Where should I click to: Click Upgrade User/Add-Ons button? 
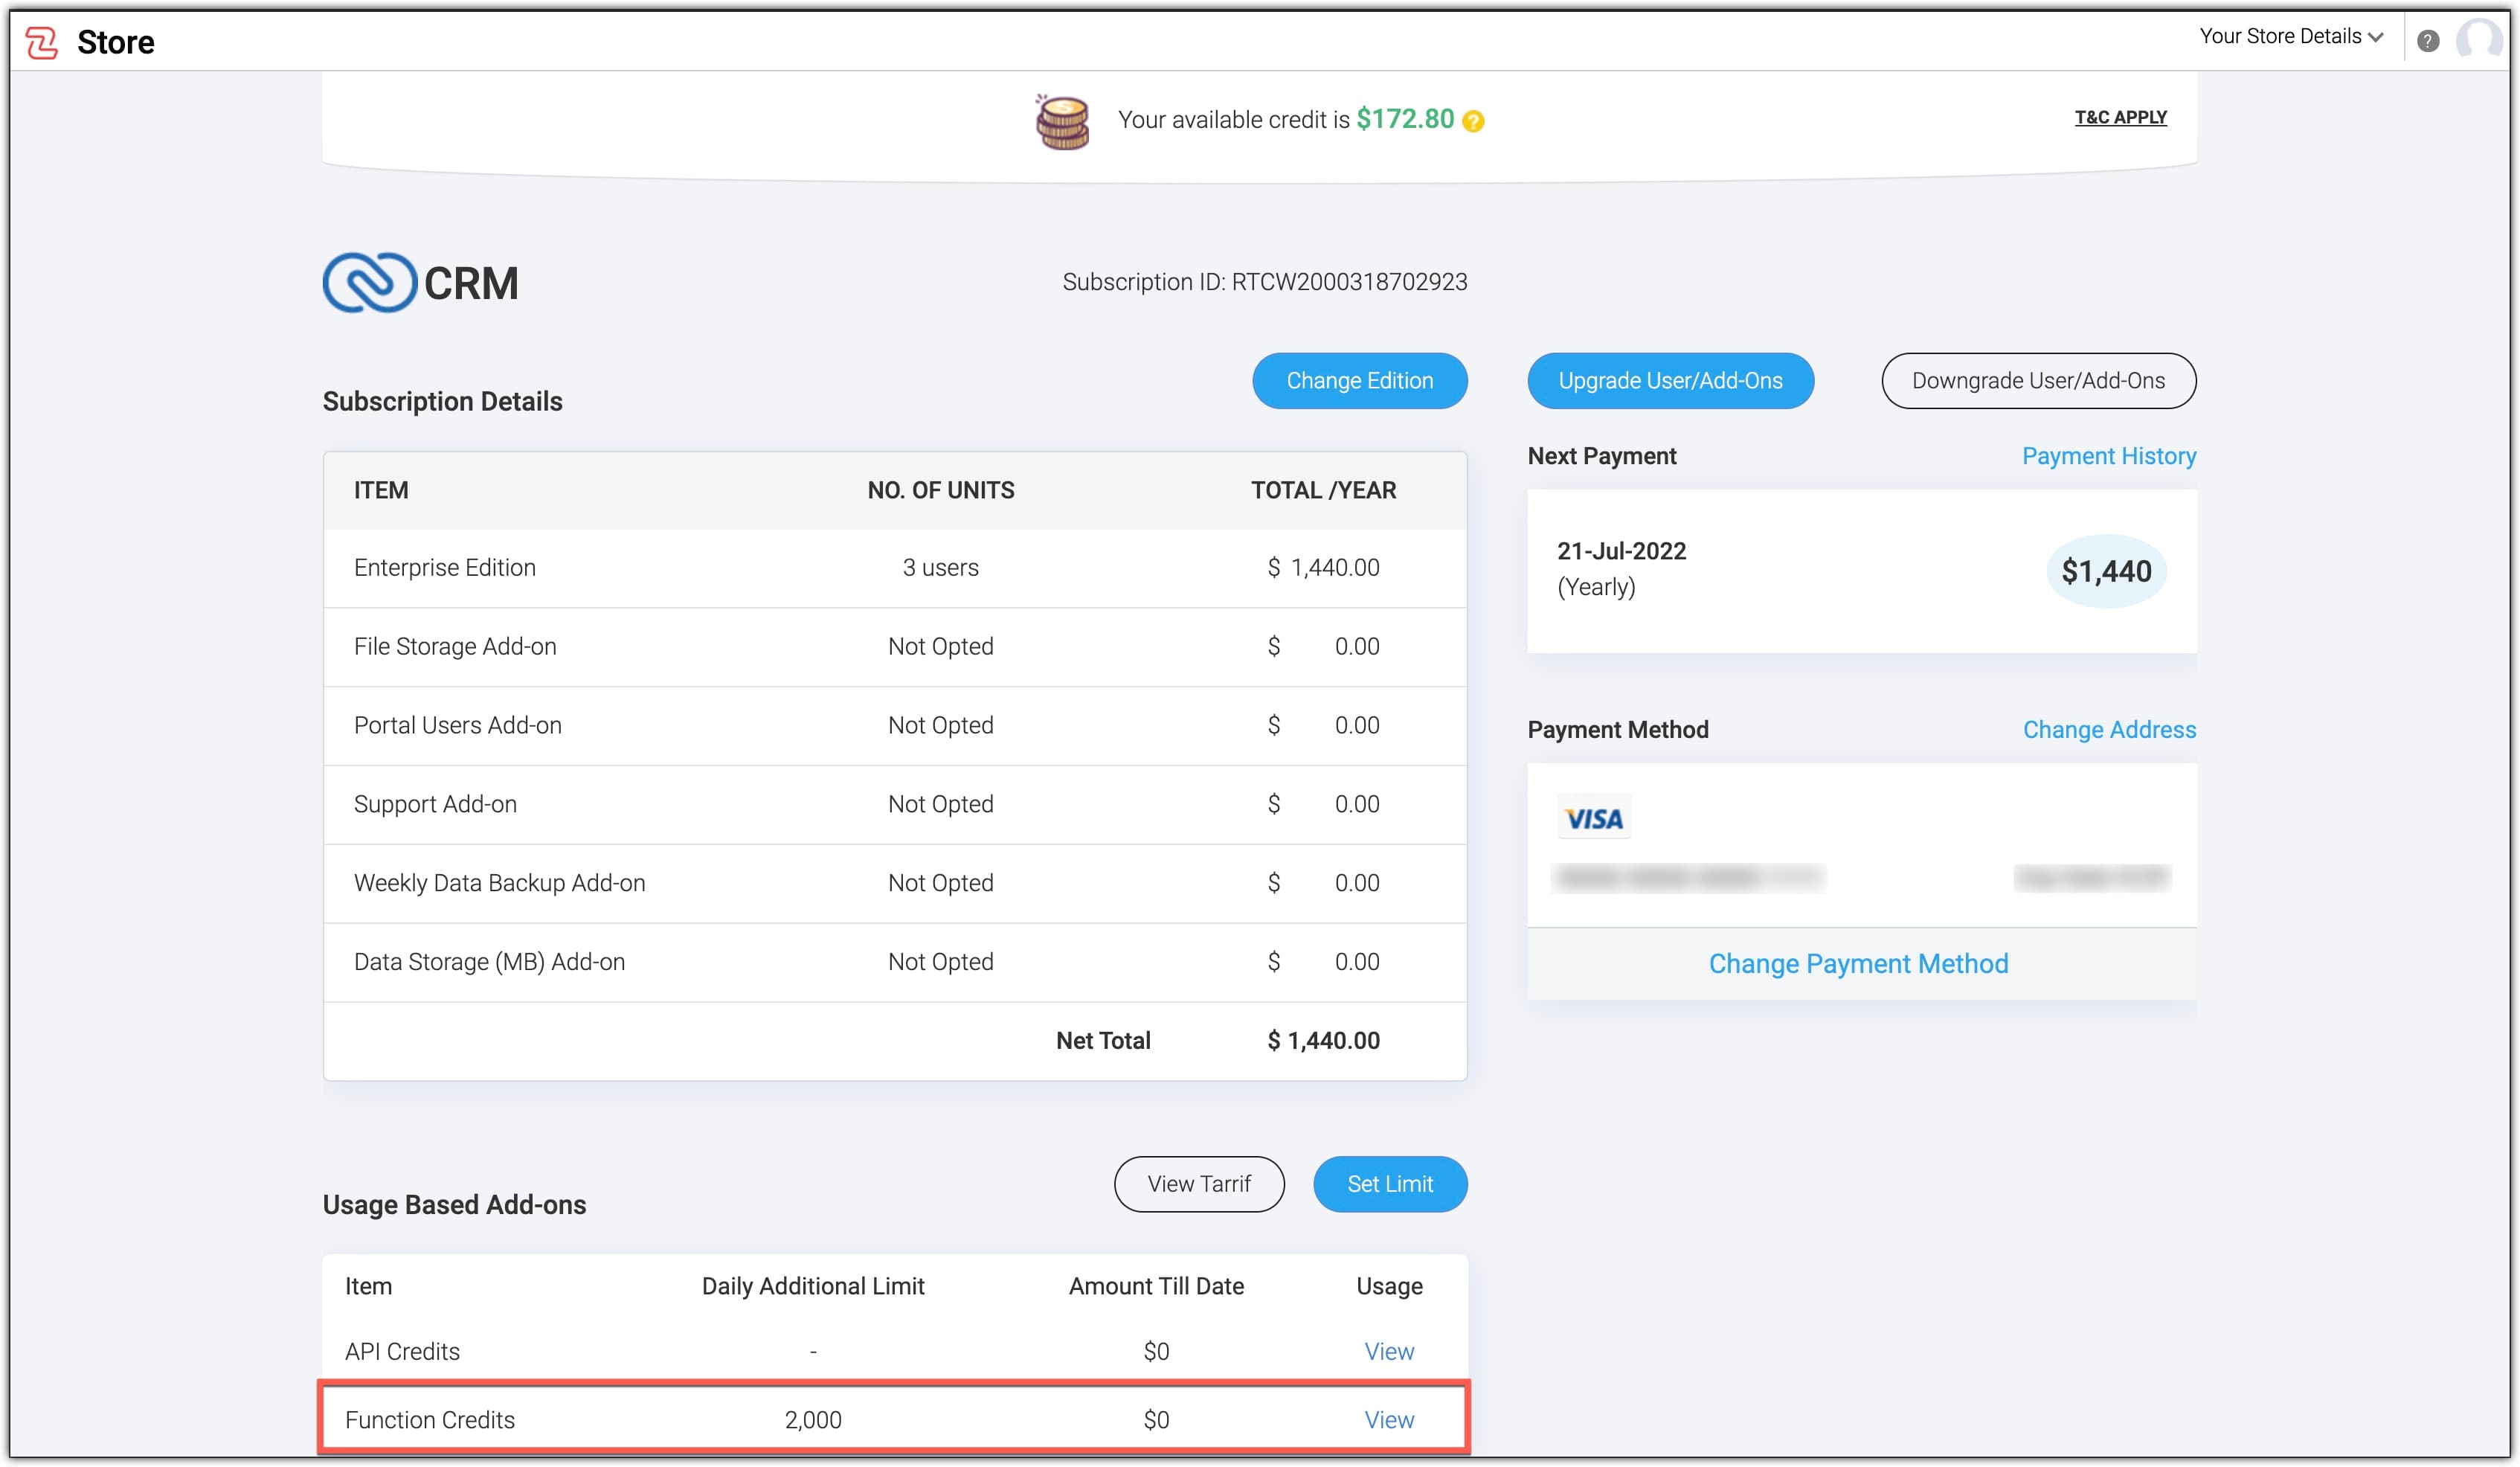(1670, 381)
